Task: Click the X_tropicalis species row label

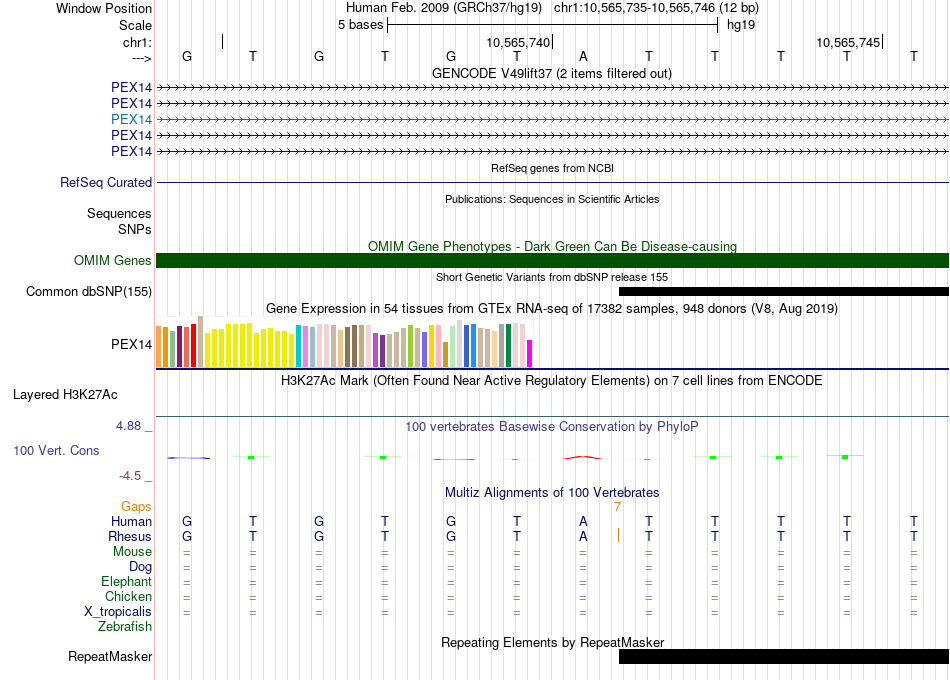Action: 118,612
